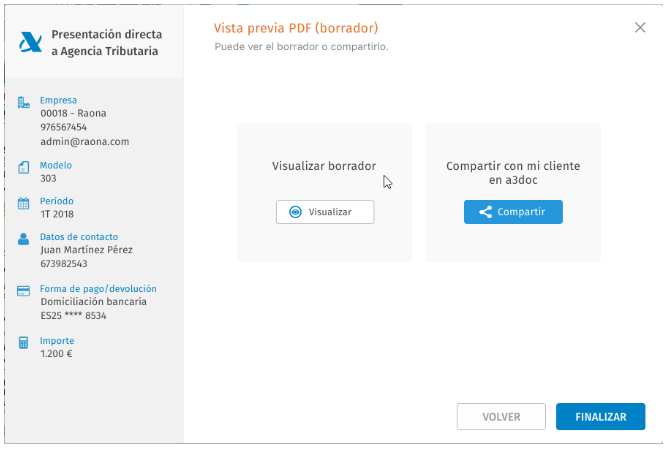The width and height of the screenshot is (671, 449).
Task: Finish with the FINALIZAR button
Action: click(x=600, y=416)
